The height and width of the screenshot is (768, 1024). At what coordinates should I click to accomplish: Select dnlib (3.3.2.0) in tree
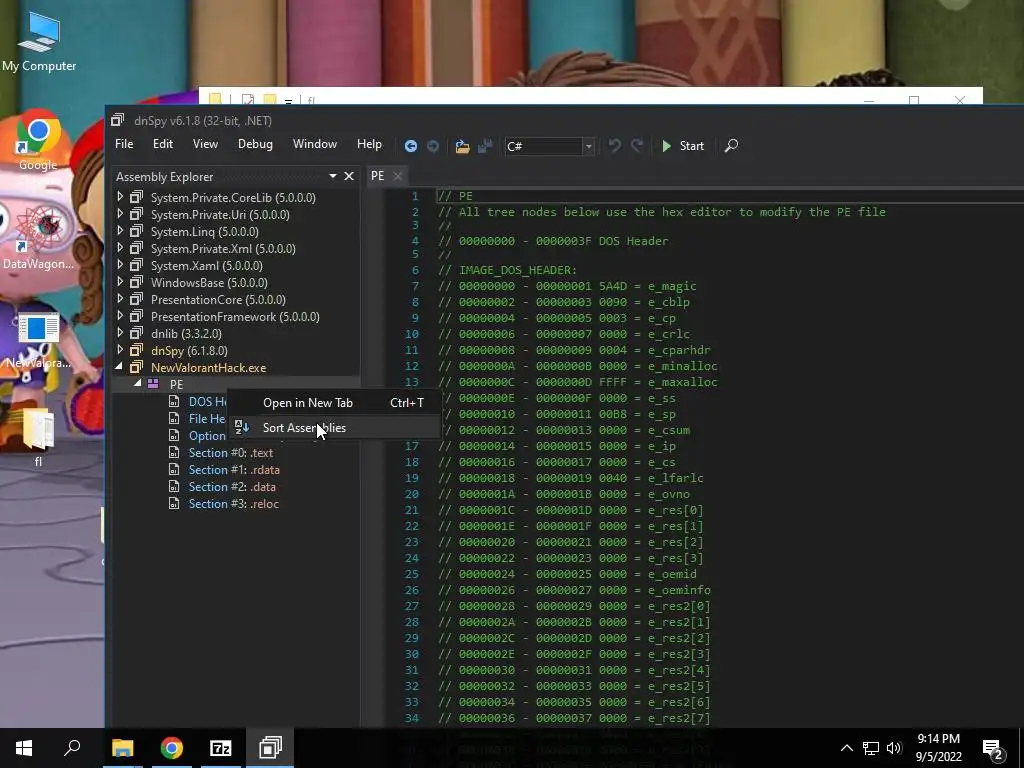point(186,334)
